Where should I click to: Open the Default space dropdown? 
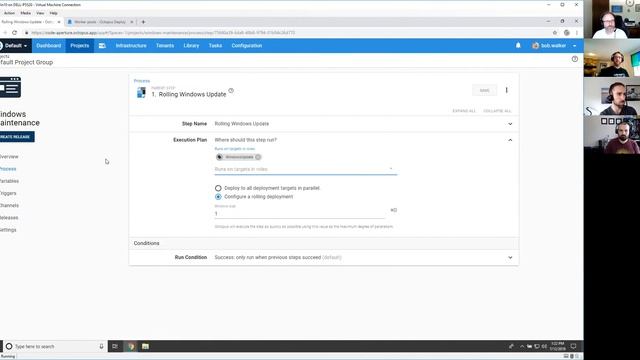(x=16, y=46)
